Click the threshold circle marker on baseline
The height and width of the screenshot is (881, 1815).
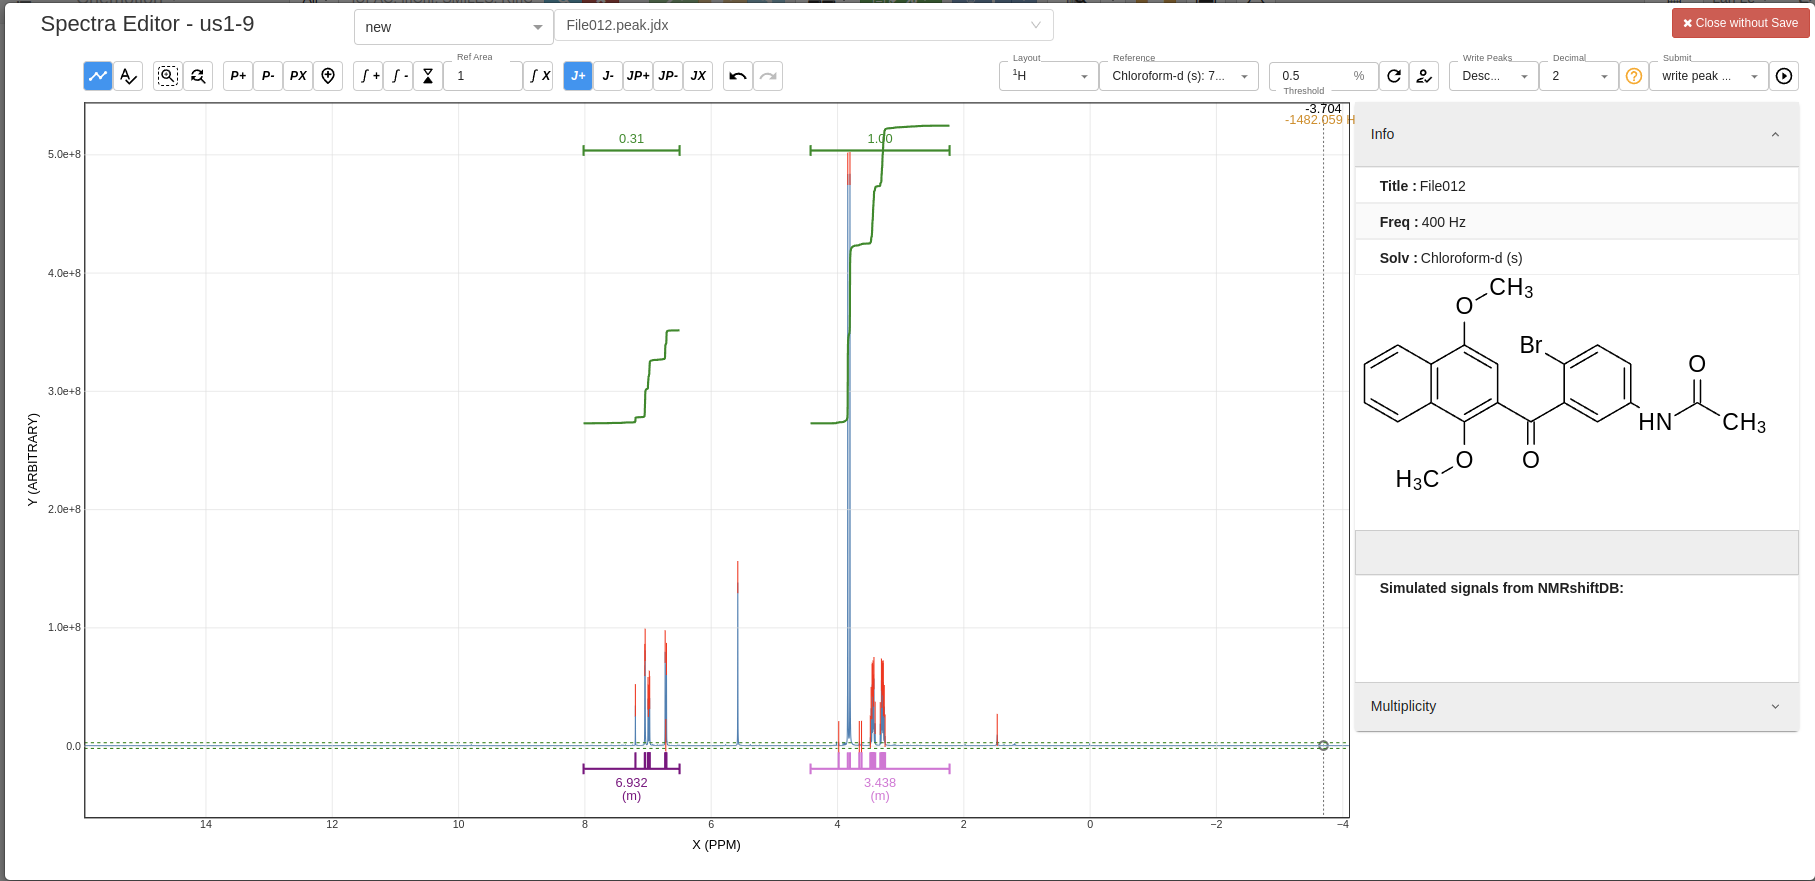[1323, 746]
